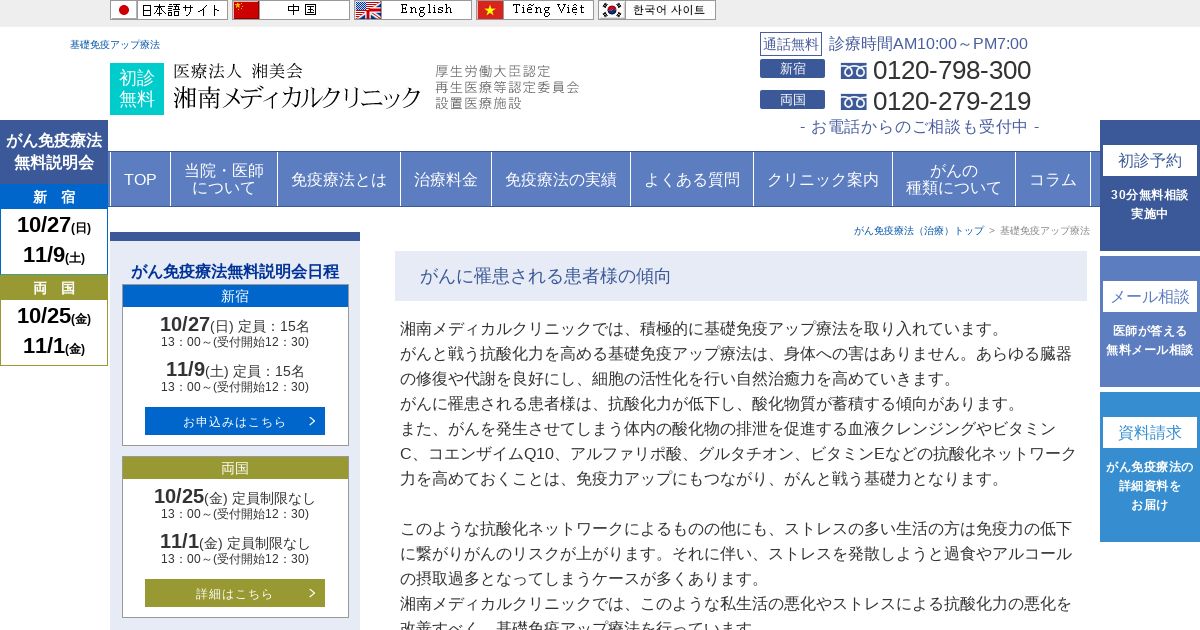The height and width of the screenshot is (630, 1200).
Task: Click 厚生労働大臣認定 text
Action: (x=493, y=71)
